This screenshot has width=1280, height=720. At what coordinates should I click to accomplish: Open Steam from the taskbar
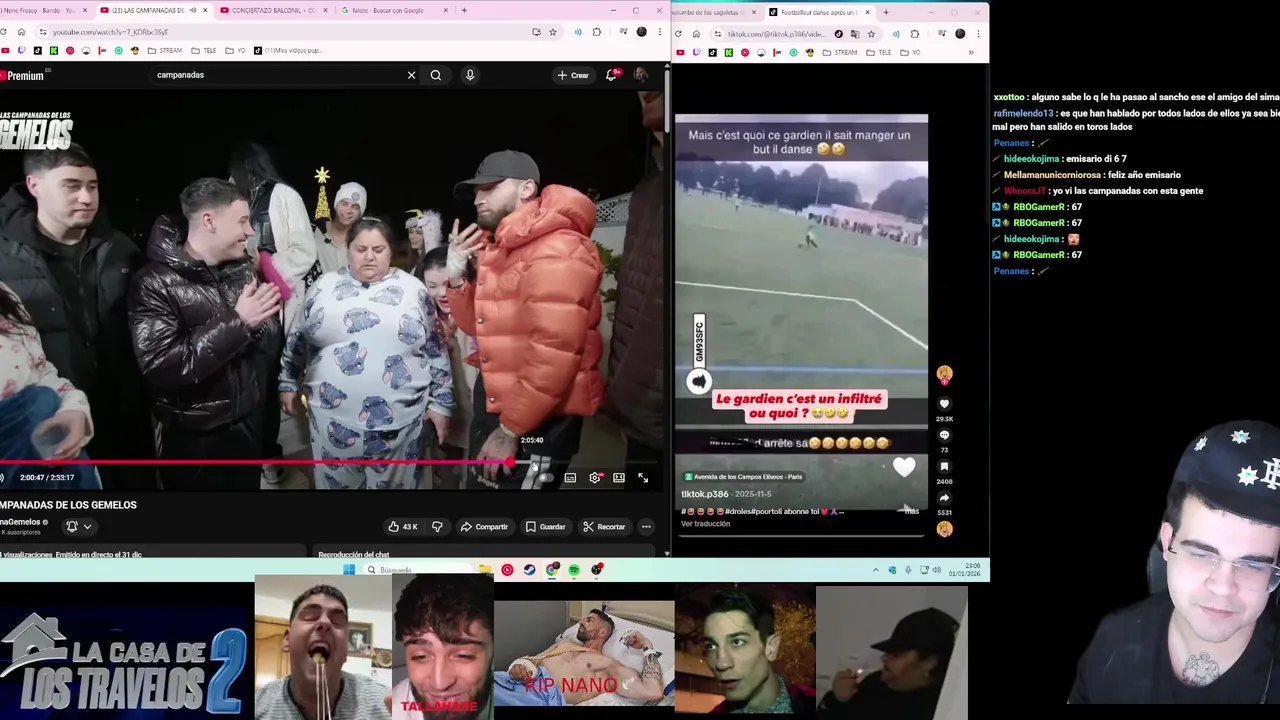coord(529,570)
